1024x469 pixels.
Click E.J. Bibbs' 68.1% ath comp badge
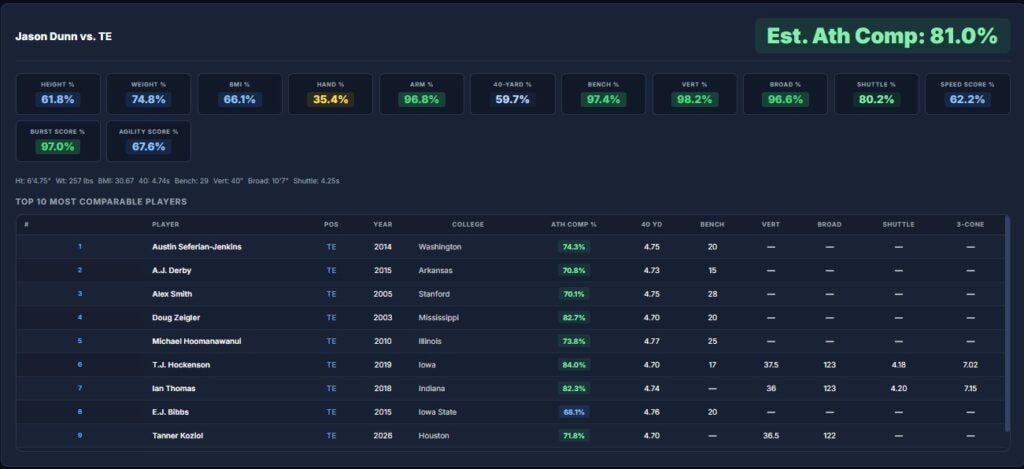[573, 412]
